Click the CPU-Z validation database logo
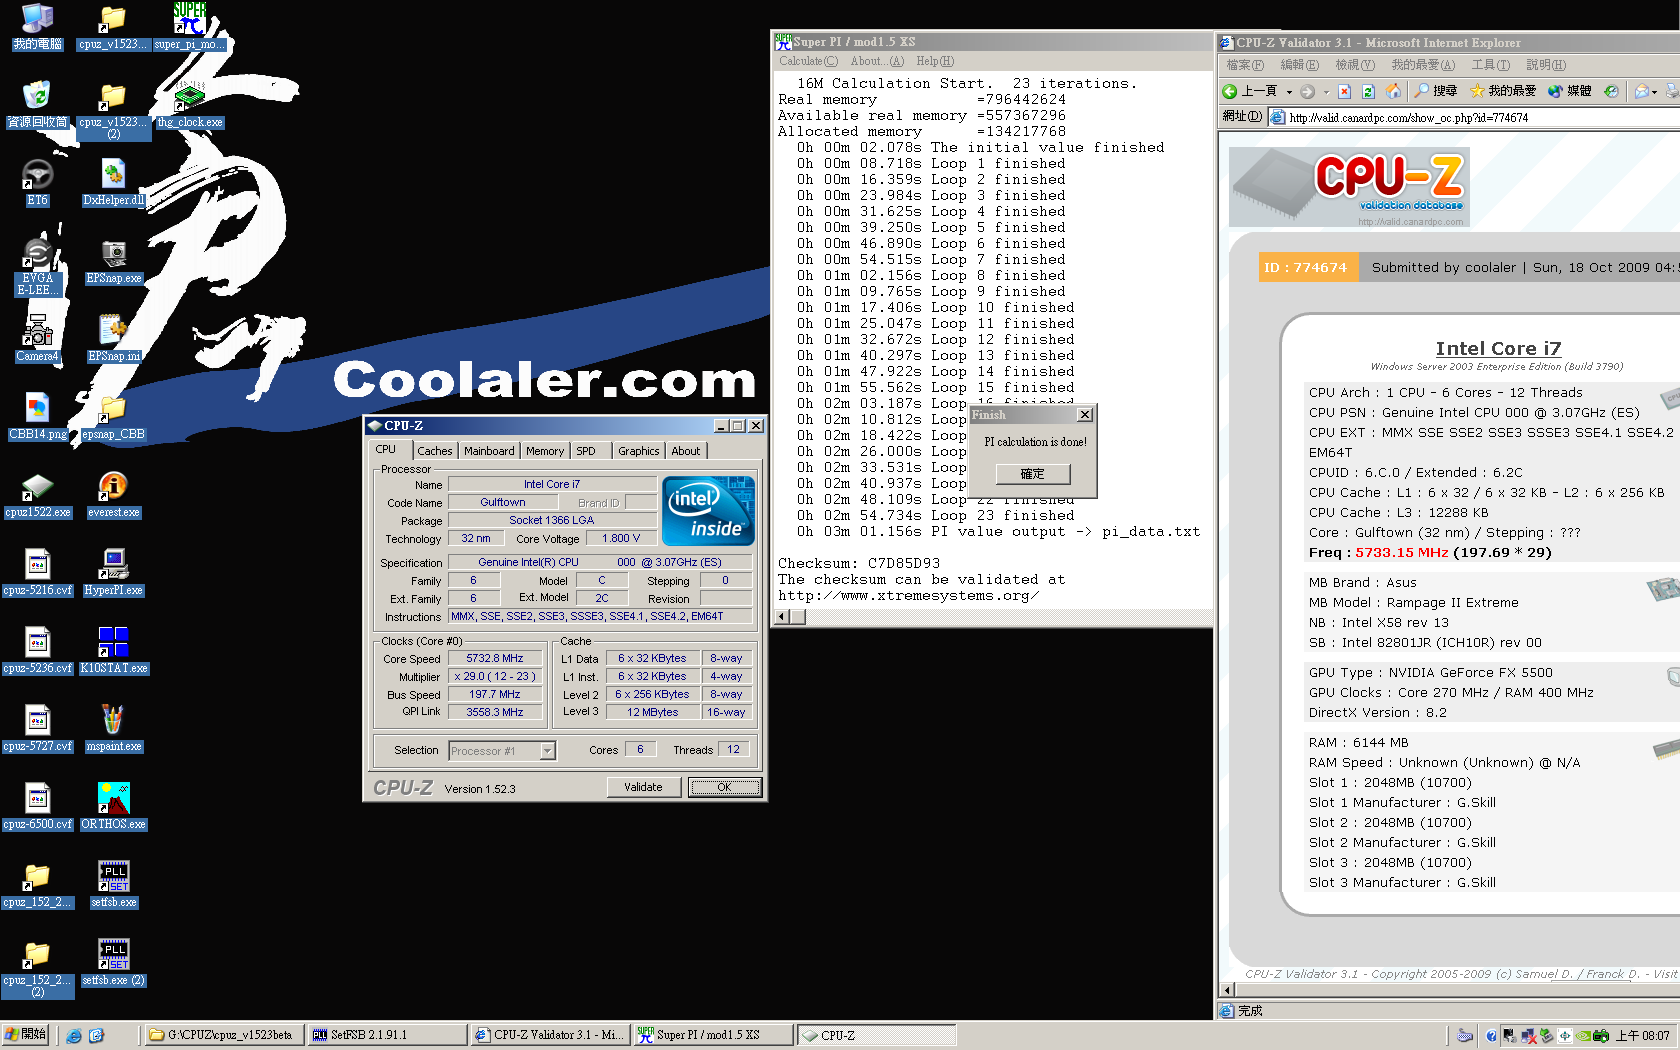Screen dimensions: 1680x1050 [1349, 187]
